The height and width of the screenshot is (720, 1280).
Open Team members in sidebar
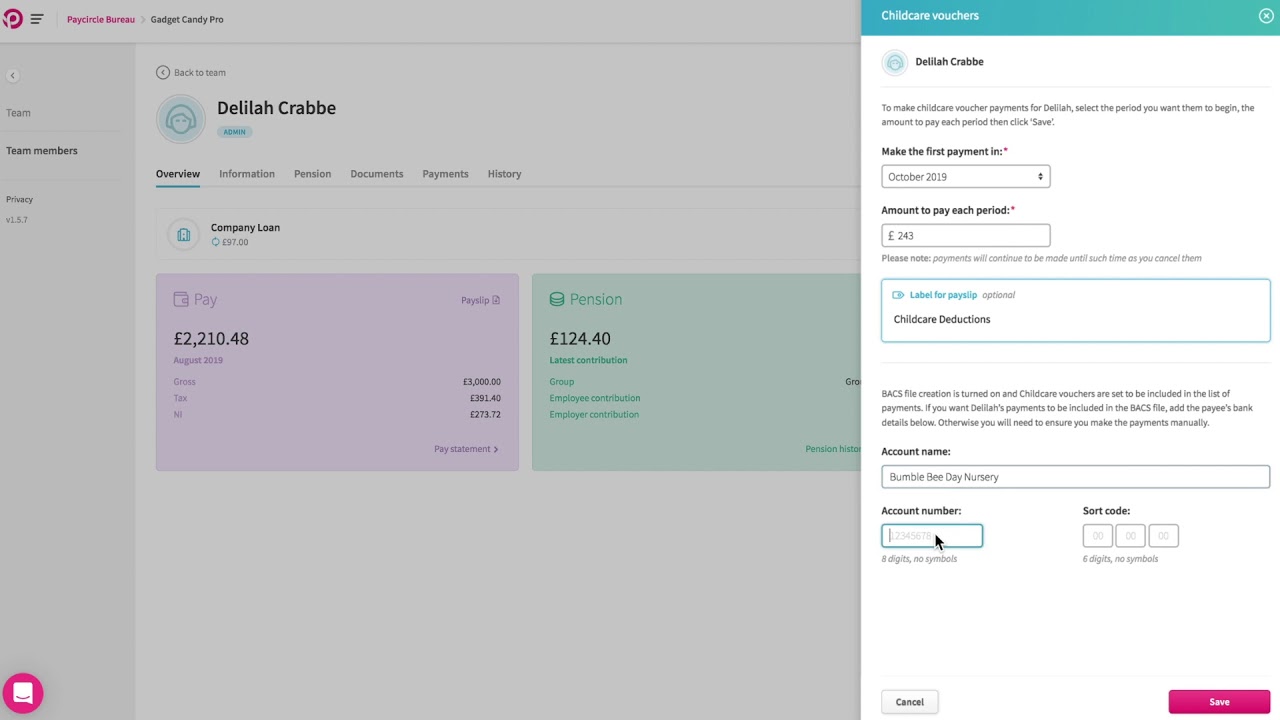point(42,151)
